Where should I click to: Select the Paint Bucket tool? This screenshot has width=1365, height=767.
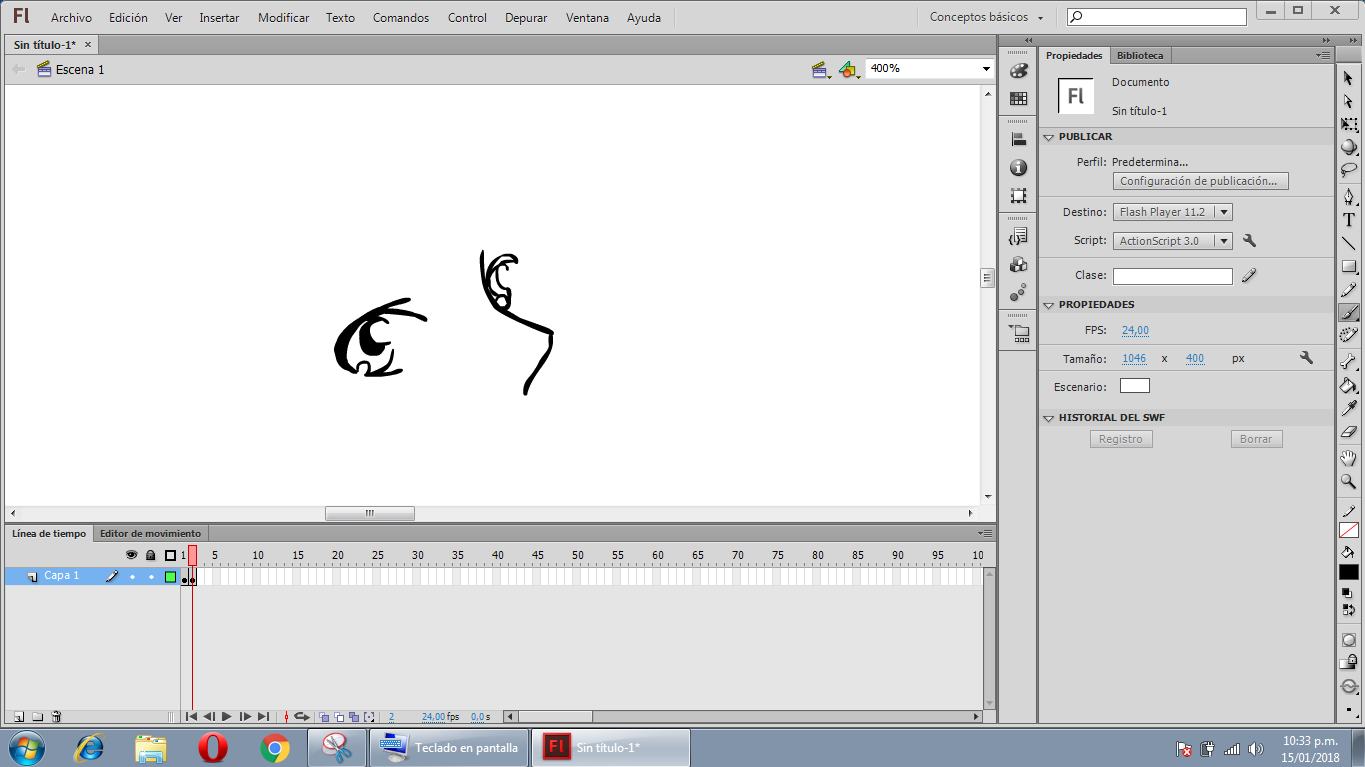click(1349, 385)
